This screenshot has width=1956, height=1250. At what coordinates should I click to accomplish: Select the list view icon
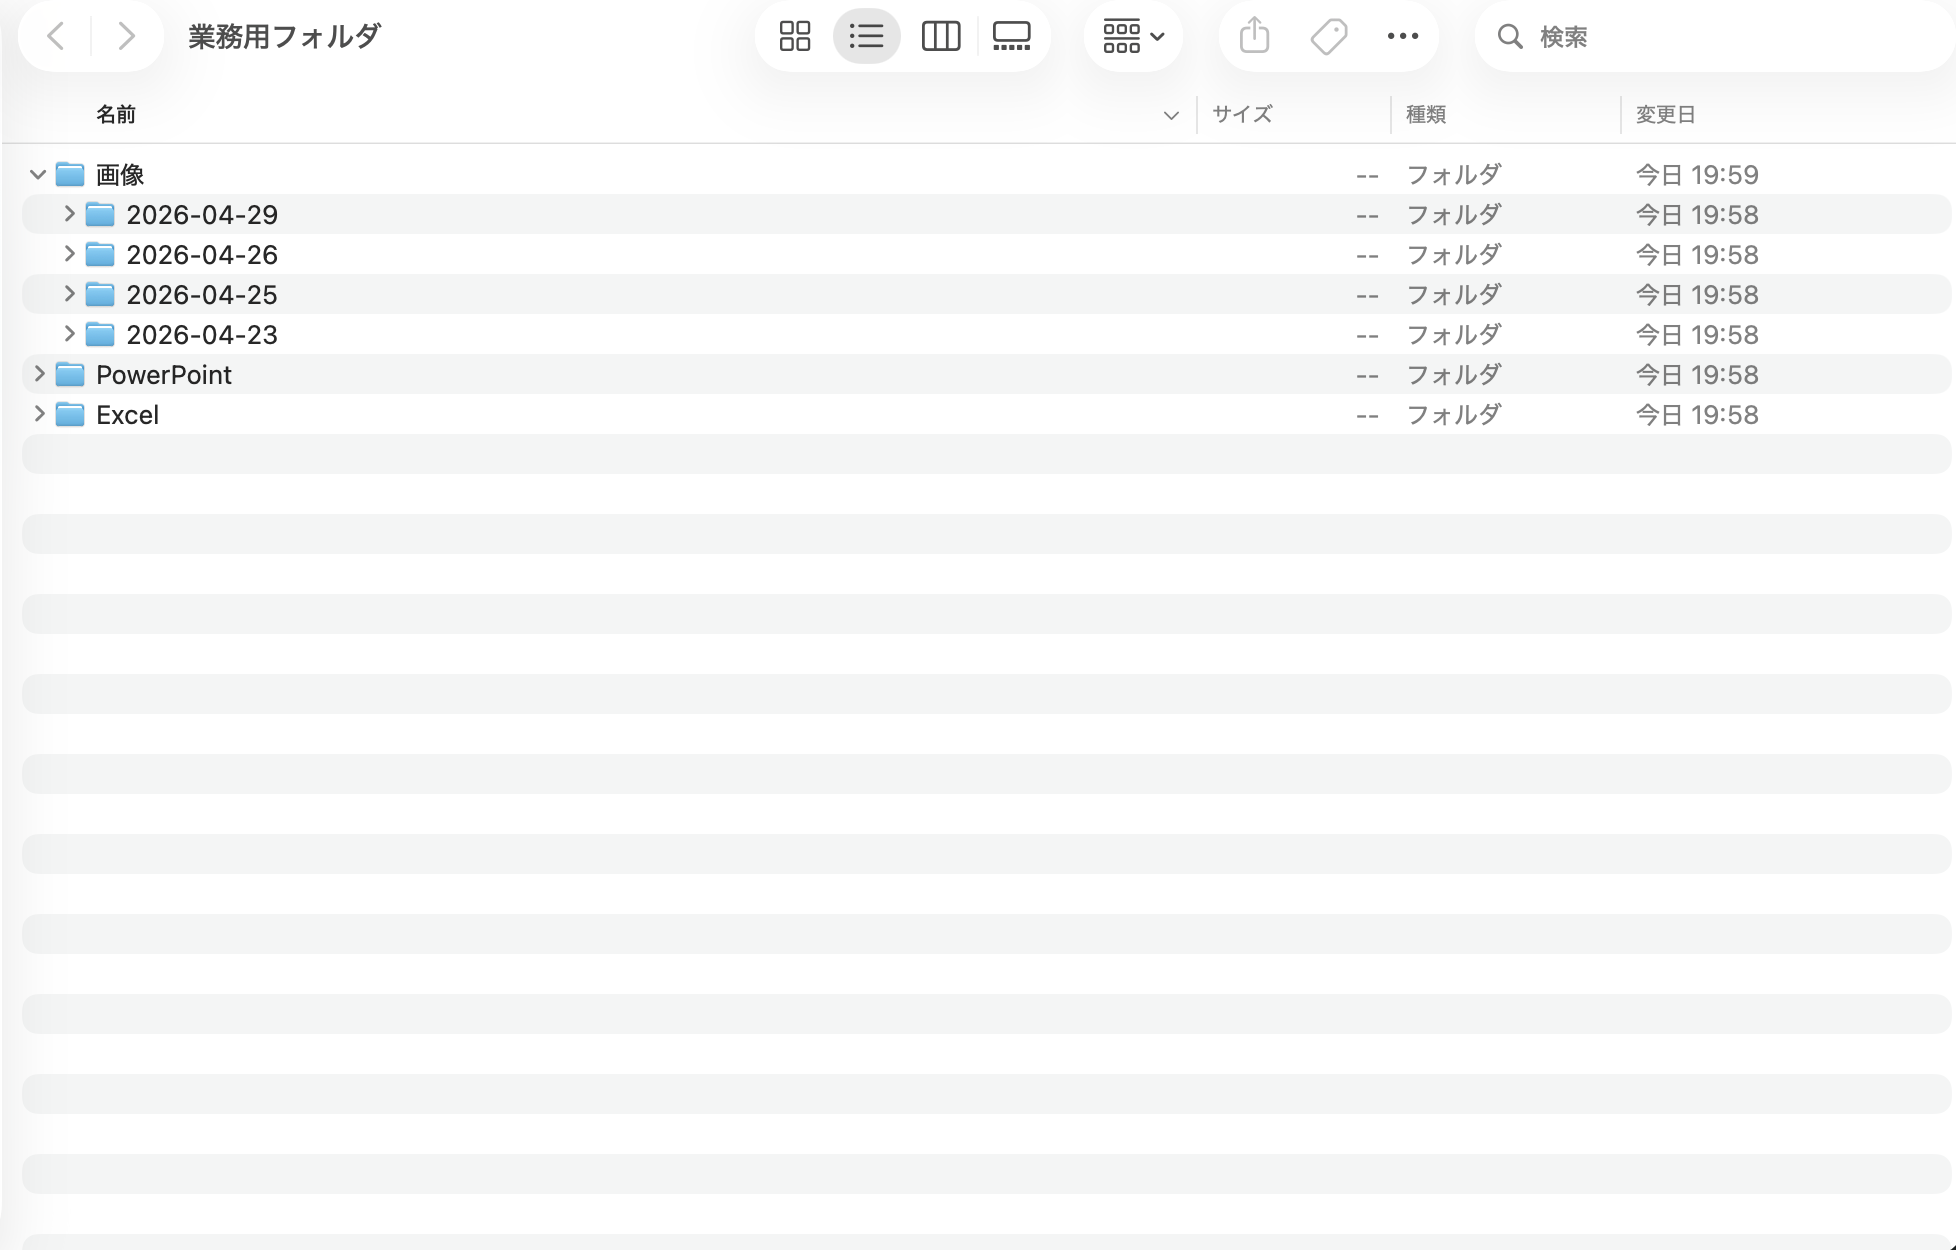pyautogui.click(x=866, y=37)
